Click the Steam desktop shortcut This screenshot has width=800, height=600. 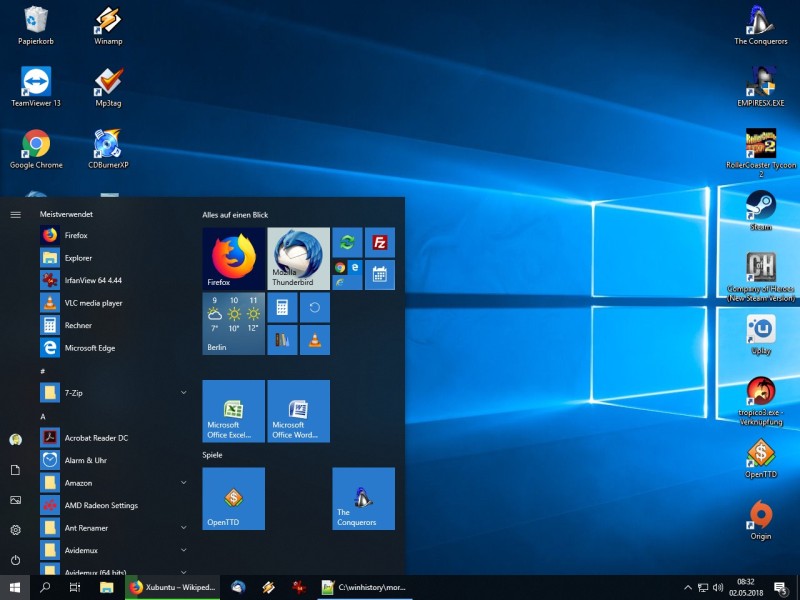coord(761,210)
